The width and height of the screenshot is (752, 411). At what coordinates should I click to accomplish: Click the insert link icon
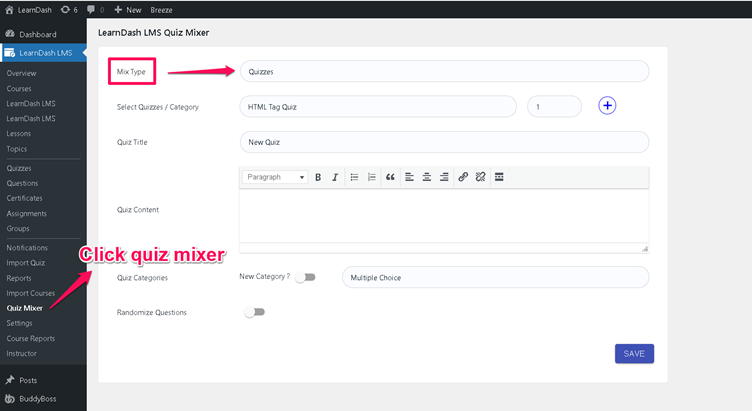pos(462,177)
